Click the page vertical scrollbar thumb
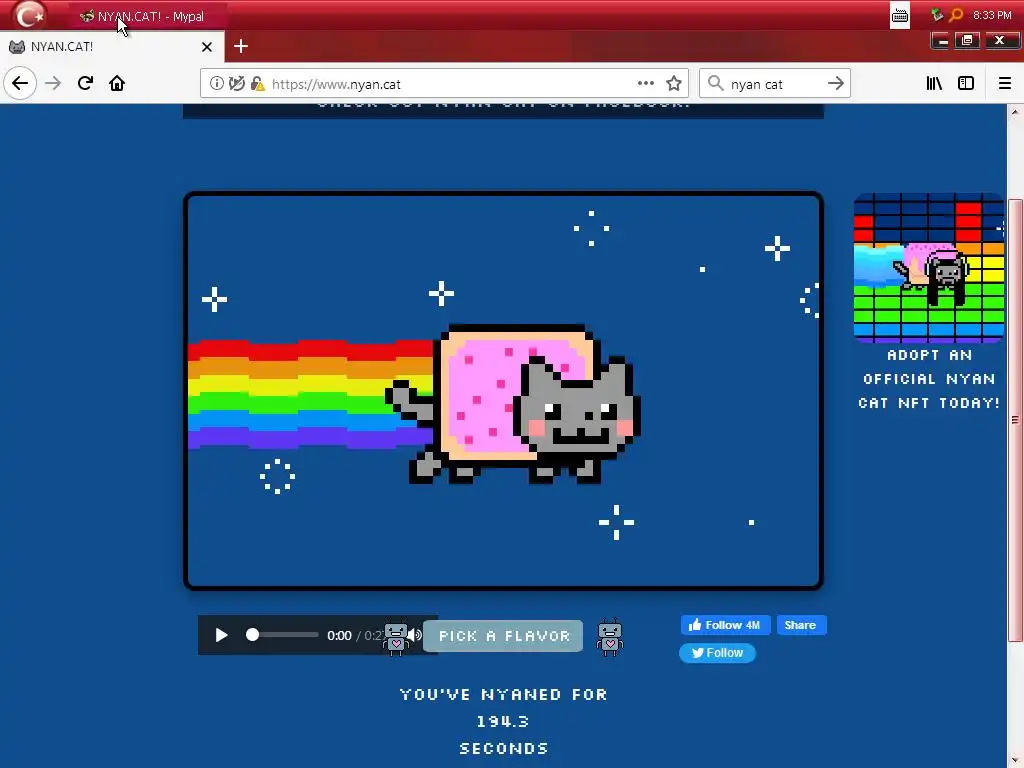The width and height of the screenshot is (1024, 768). click(x=1016, y=418)
